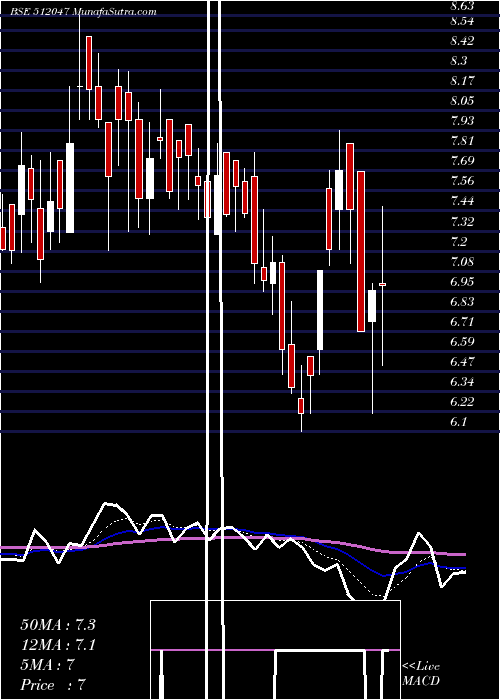Click the 50MA : 7.3 indicator text
The image size is (500, 700).
click(x=58, y=625)
